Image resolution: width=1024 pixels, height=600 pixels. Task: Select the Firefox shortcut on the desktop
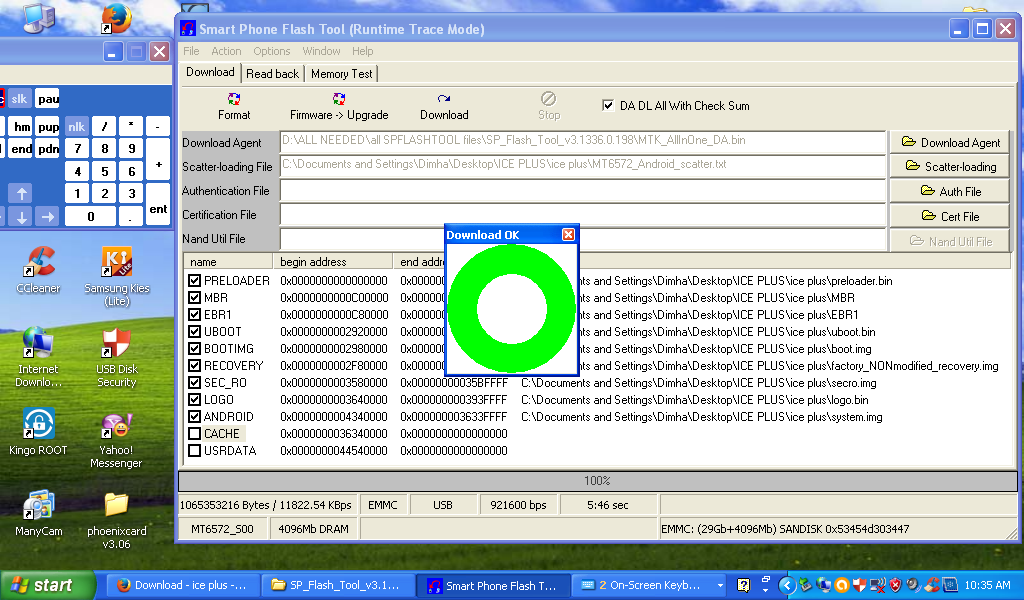[116, 18]
